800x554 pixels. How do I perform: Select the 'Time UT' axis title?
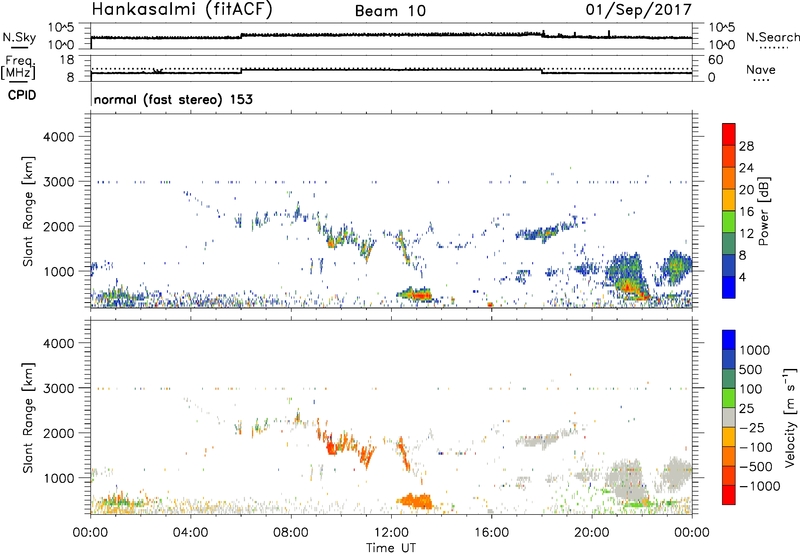click(x=391, y=547)
